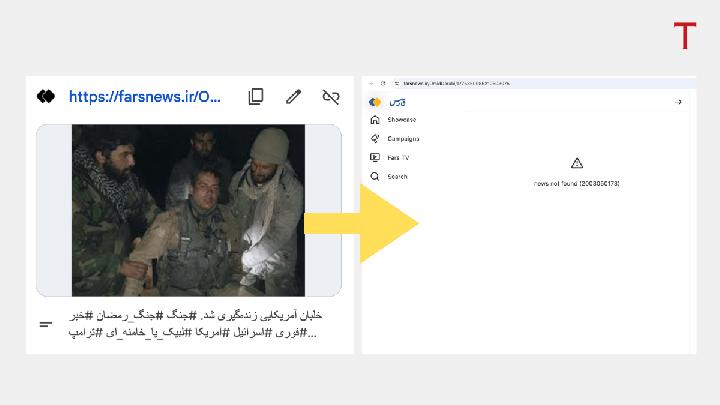This screenshot has height=405, width=720.
Task: Open the soldiers photo preview thumbnail
Action: click(x=188, y=210)
